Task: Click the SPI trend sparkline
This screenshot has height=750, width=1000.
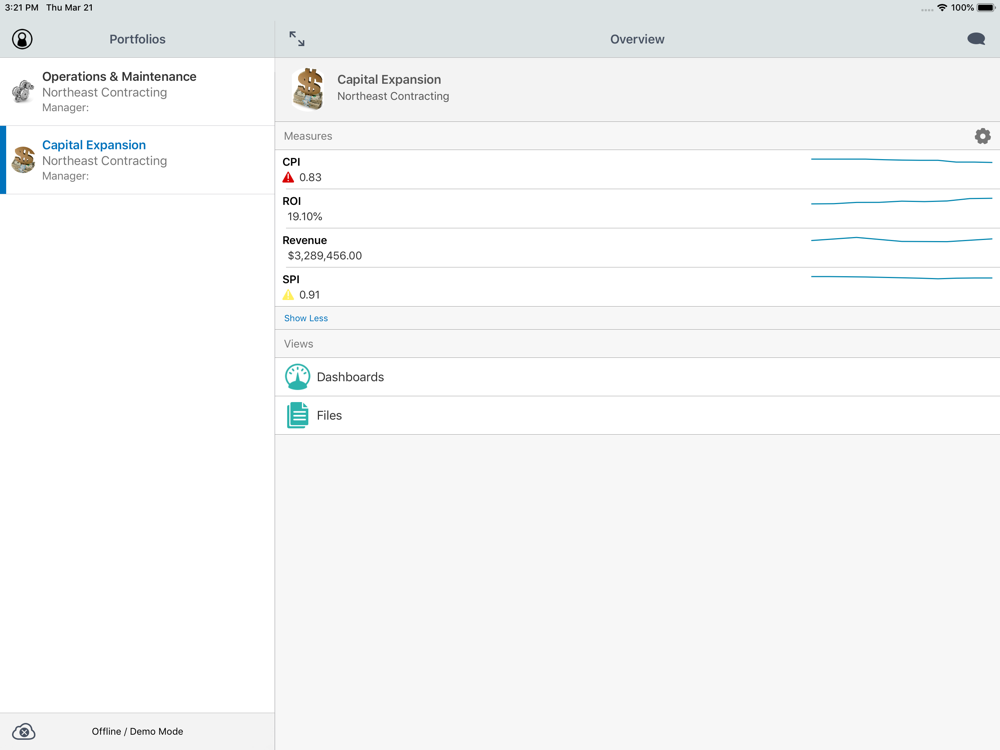Action: 901,277
